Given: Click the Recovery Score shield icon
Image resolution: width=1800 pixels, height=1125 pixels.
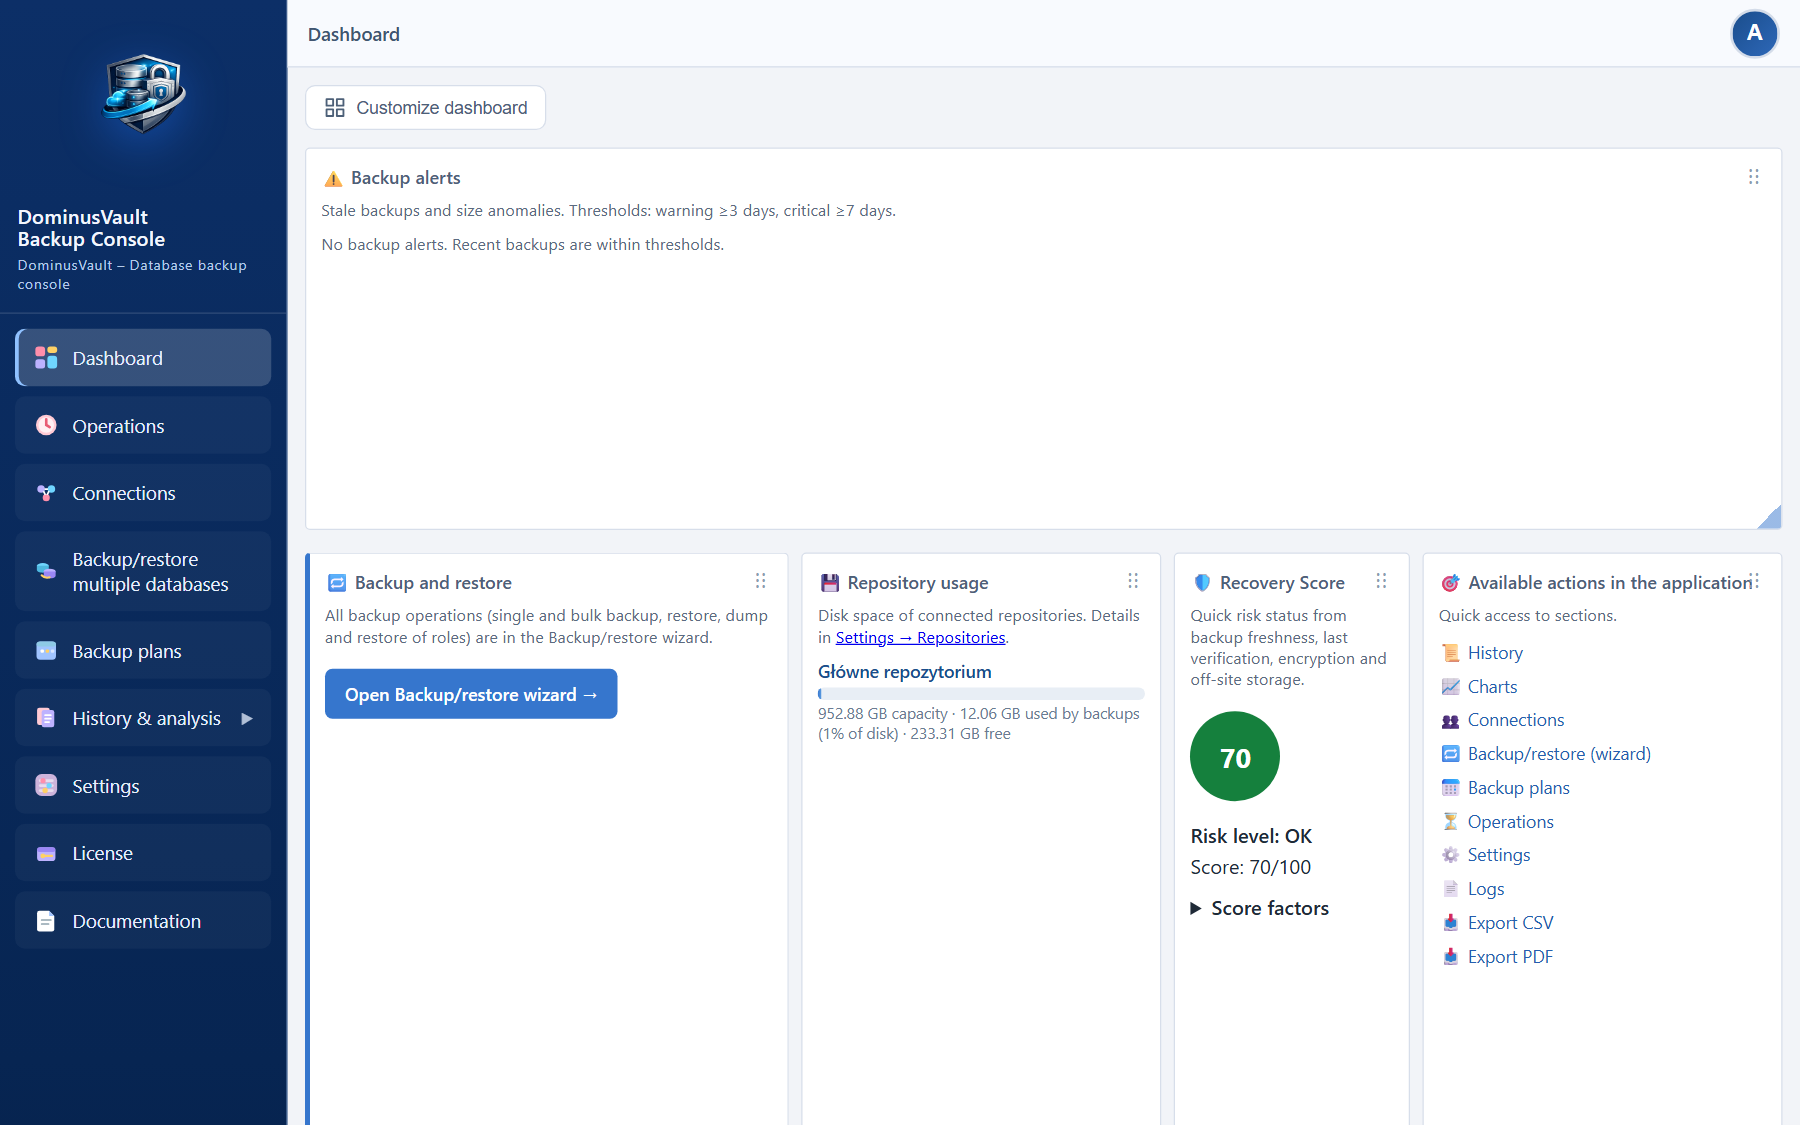Looking at the screenshot, I should point(1202,583).
